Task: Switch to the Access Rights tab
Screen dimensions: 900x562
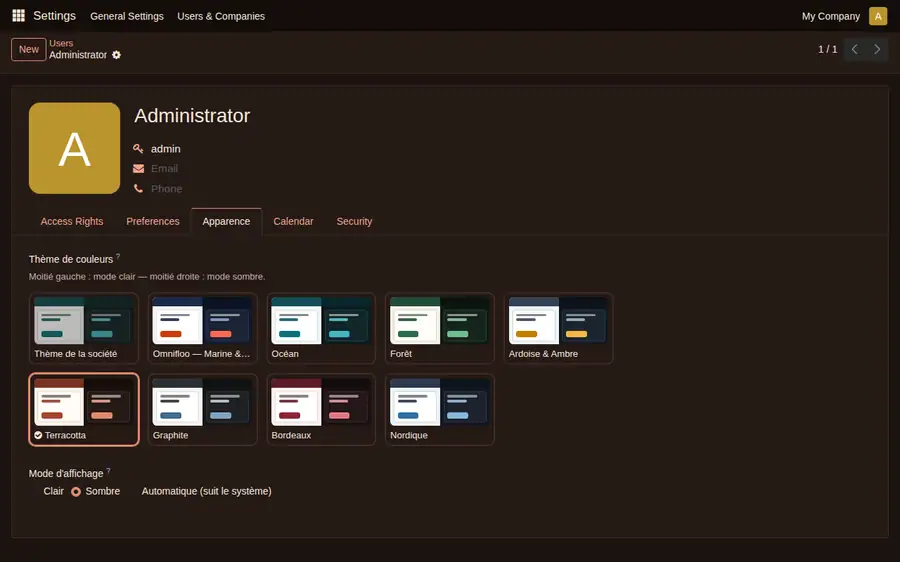Action: click(x=72, y=222)
